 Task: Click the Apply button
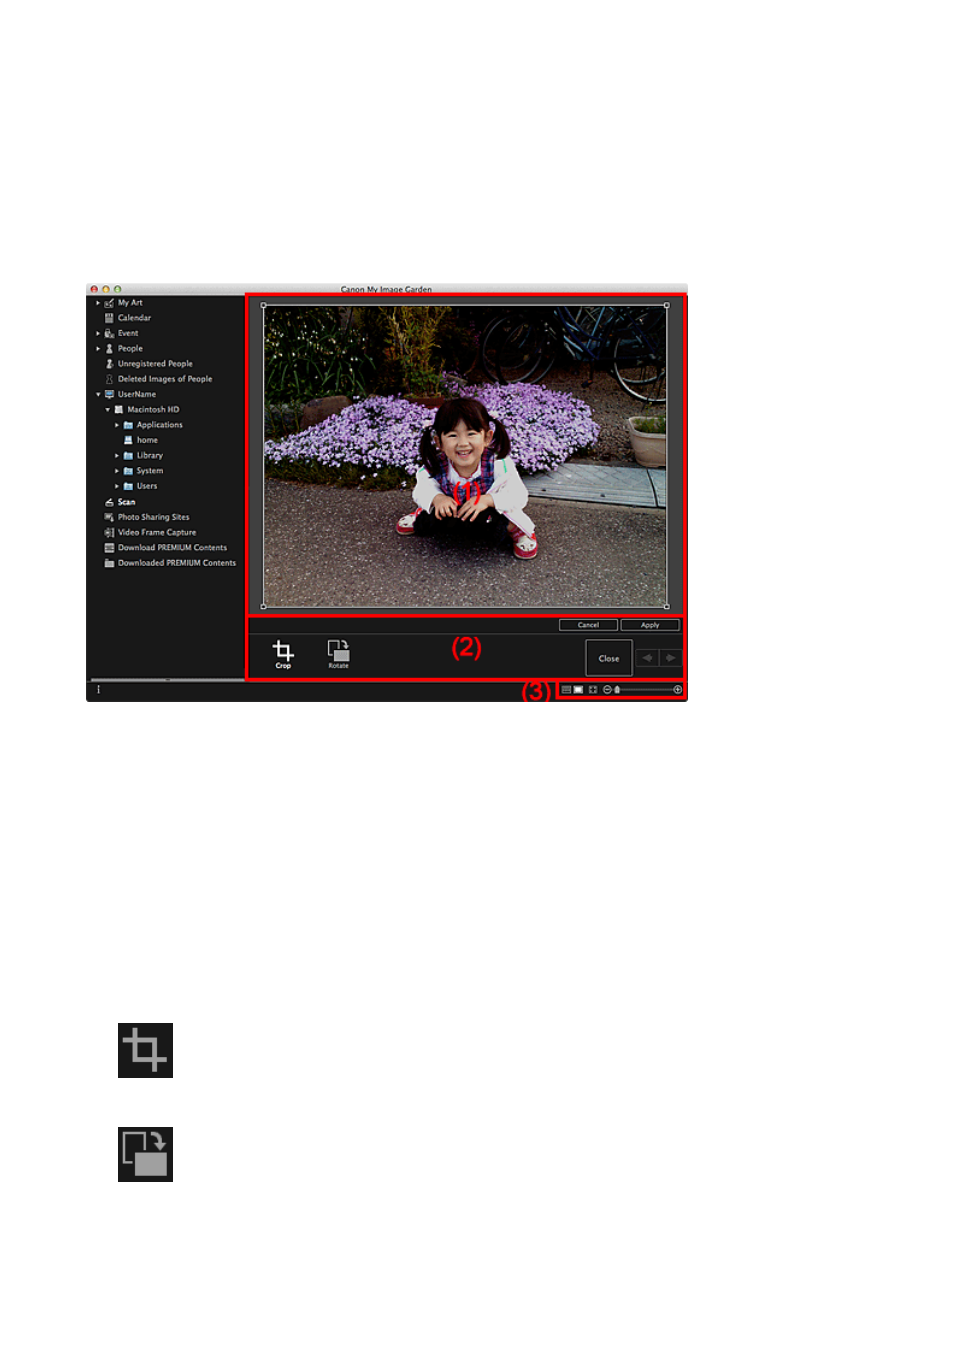650,625
